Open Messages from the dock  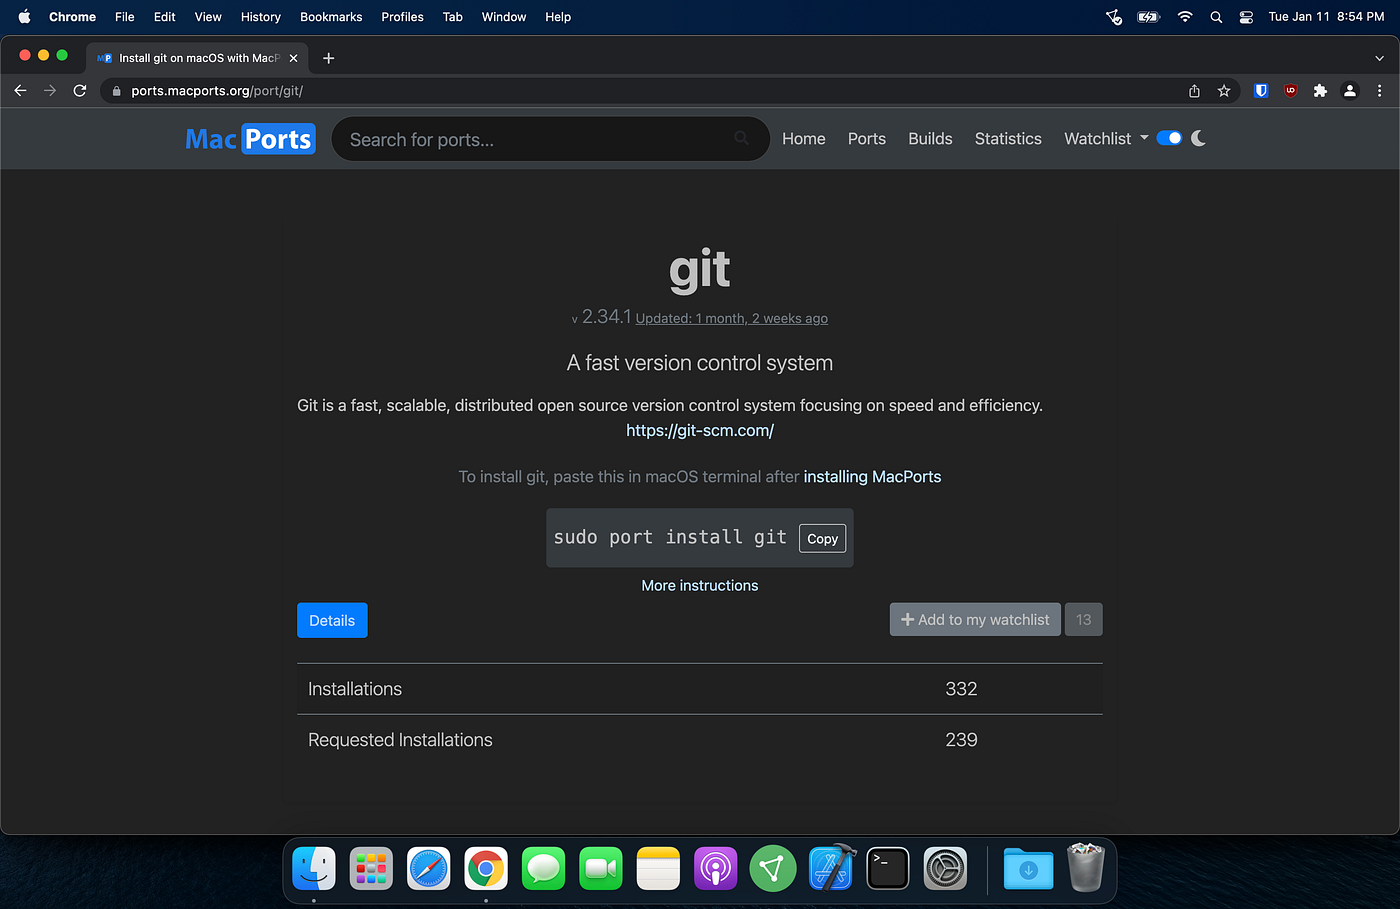[543, 868]
